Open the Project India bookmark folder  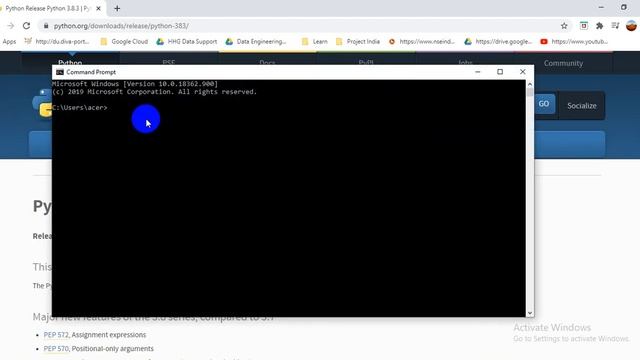358,42
